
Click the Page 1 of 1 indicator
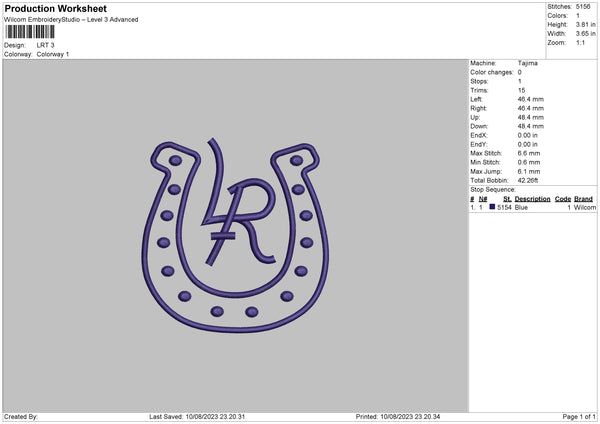(579, 416)
